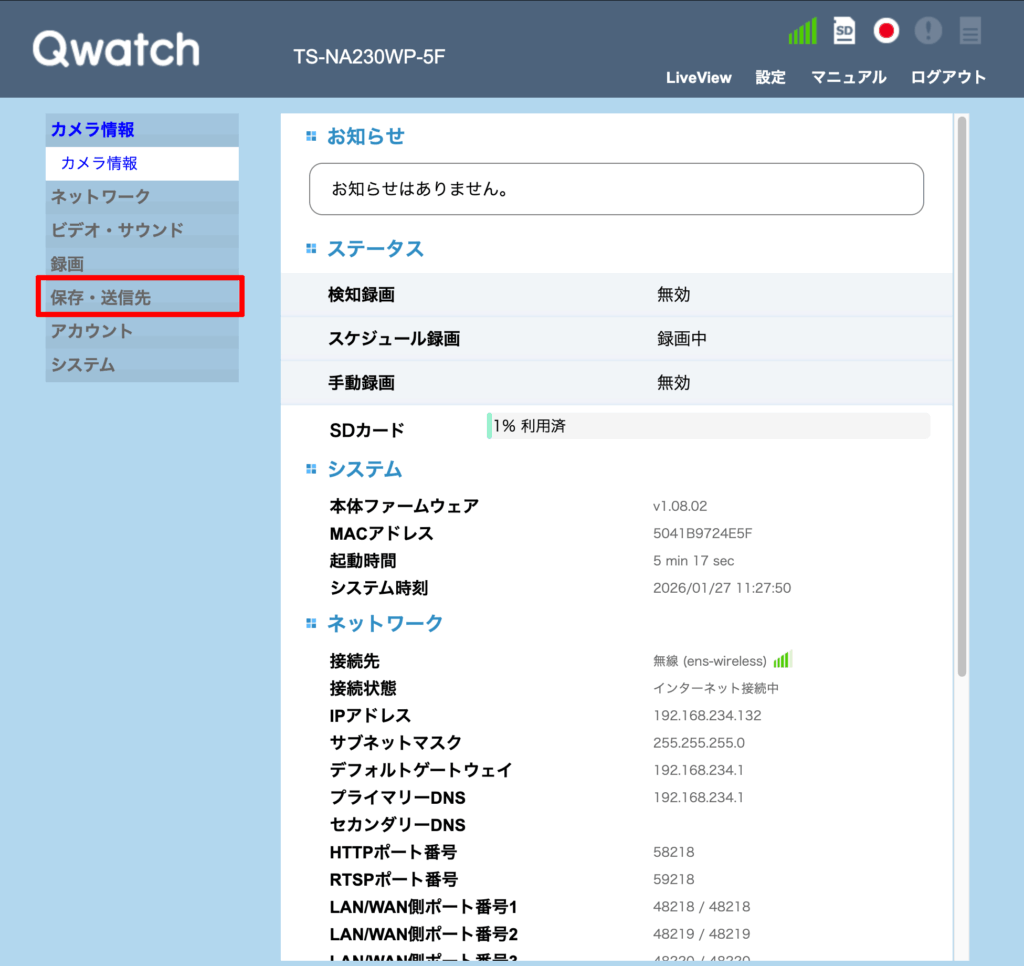Click the vertical scrollbar of the content panel
The width and height of the screenshot is (1024, 966).
coord(962,400)
